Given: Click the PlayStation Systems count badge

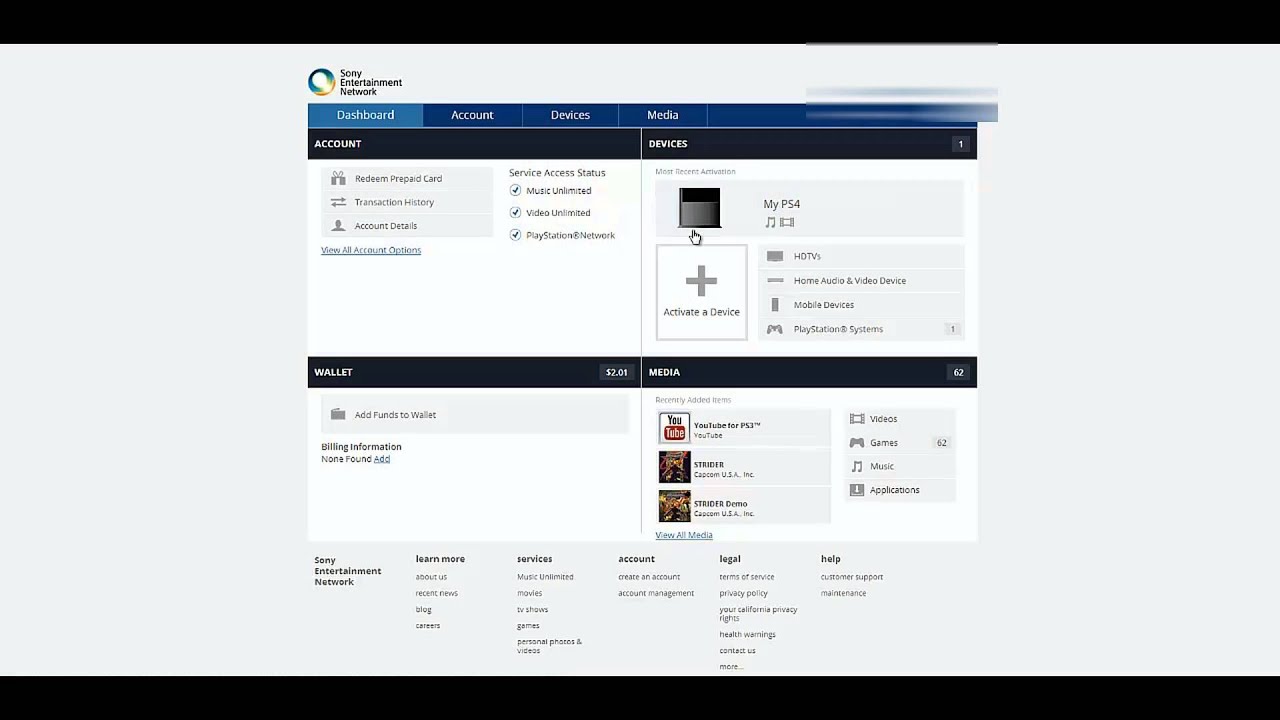Looking at the screenshot, I should pos(952,329).
